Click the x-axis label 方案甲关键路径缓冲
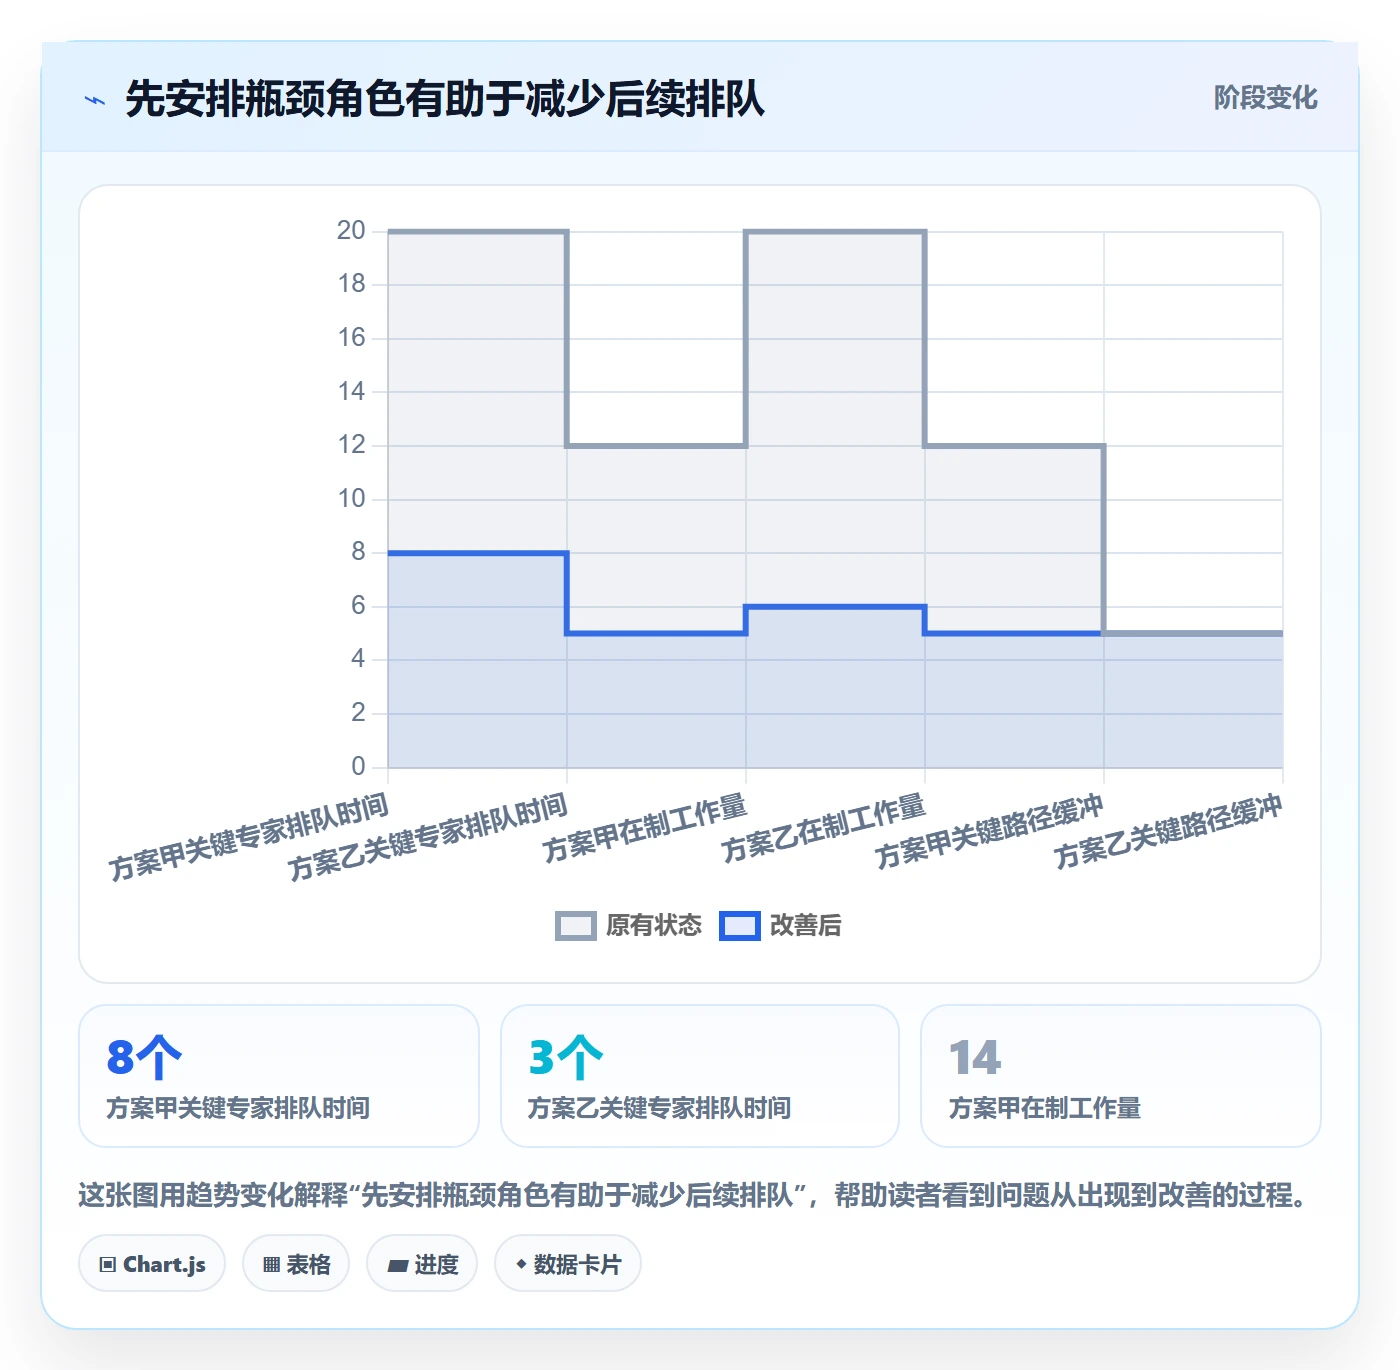Screen dimensions: 1400x1370 (989, 832)
